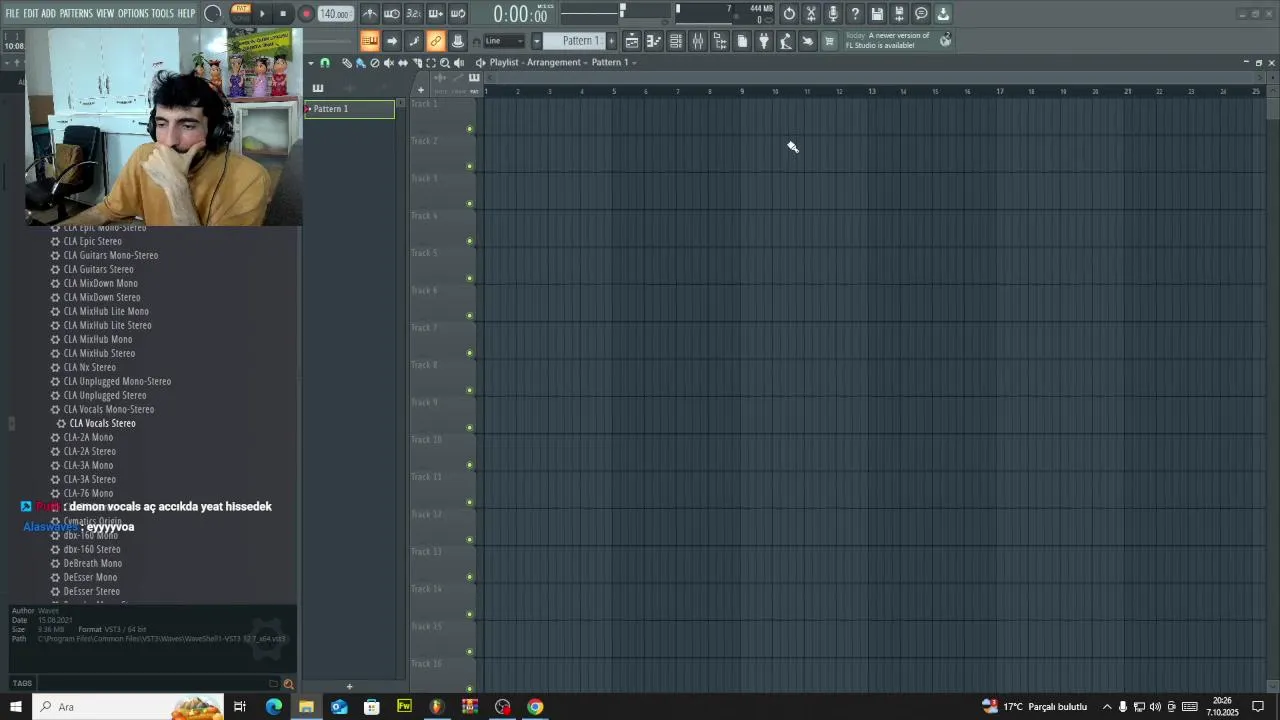Select the playlist paint brush tool
This screenshot has height=720, width=1280.
click(360, 63)
